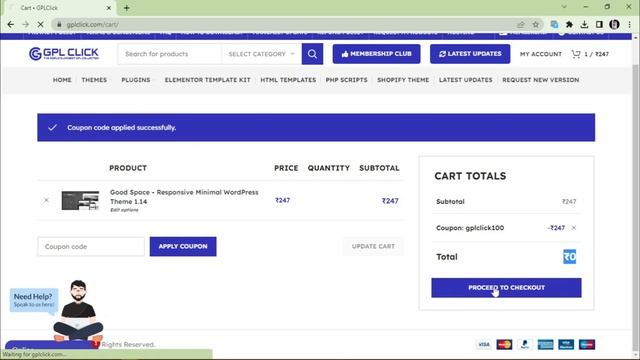This screenshot has width=640, height=360.
Task: Expand the Select Category dropdown
Action: click(261, 54)
